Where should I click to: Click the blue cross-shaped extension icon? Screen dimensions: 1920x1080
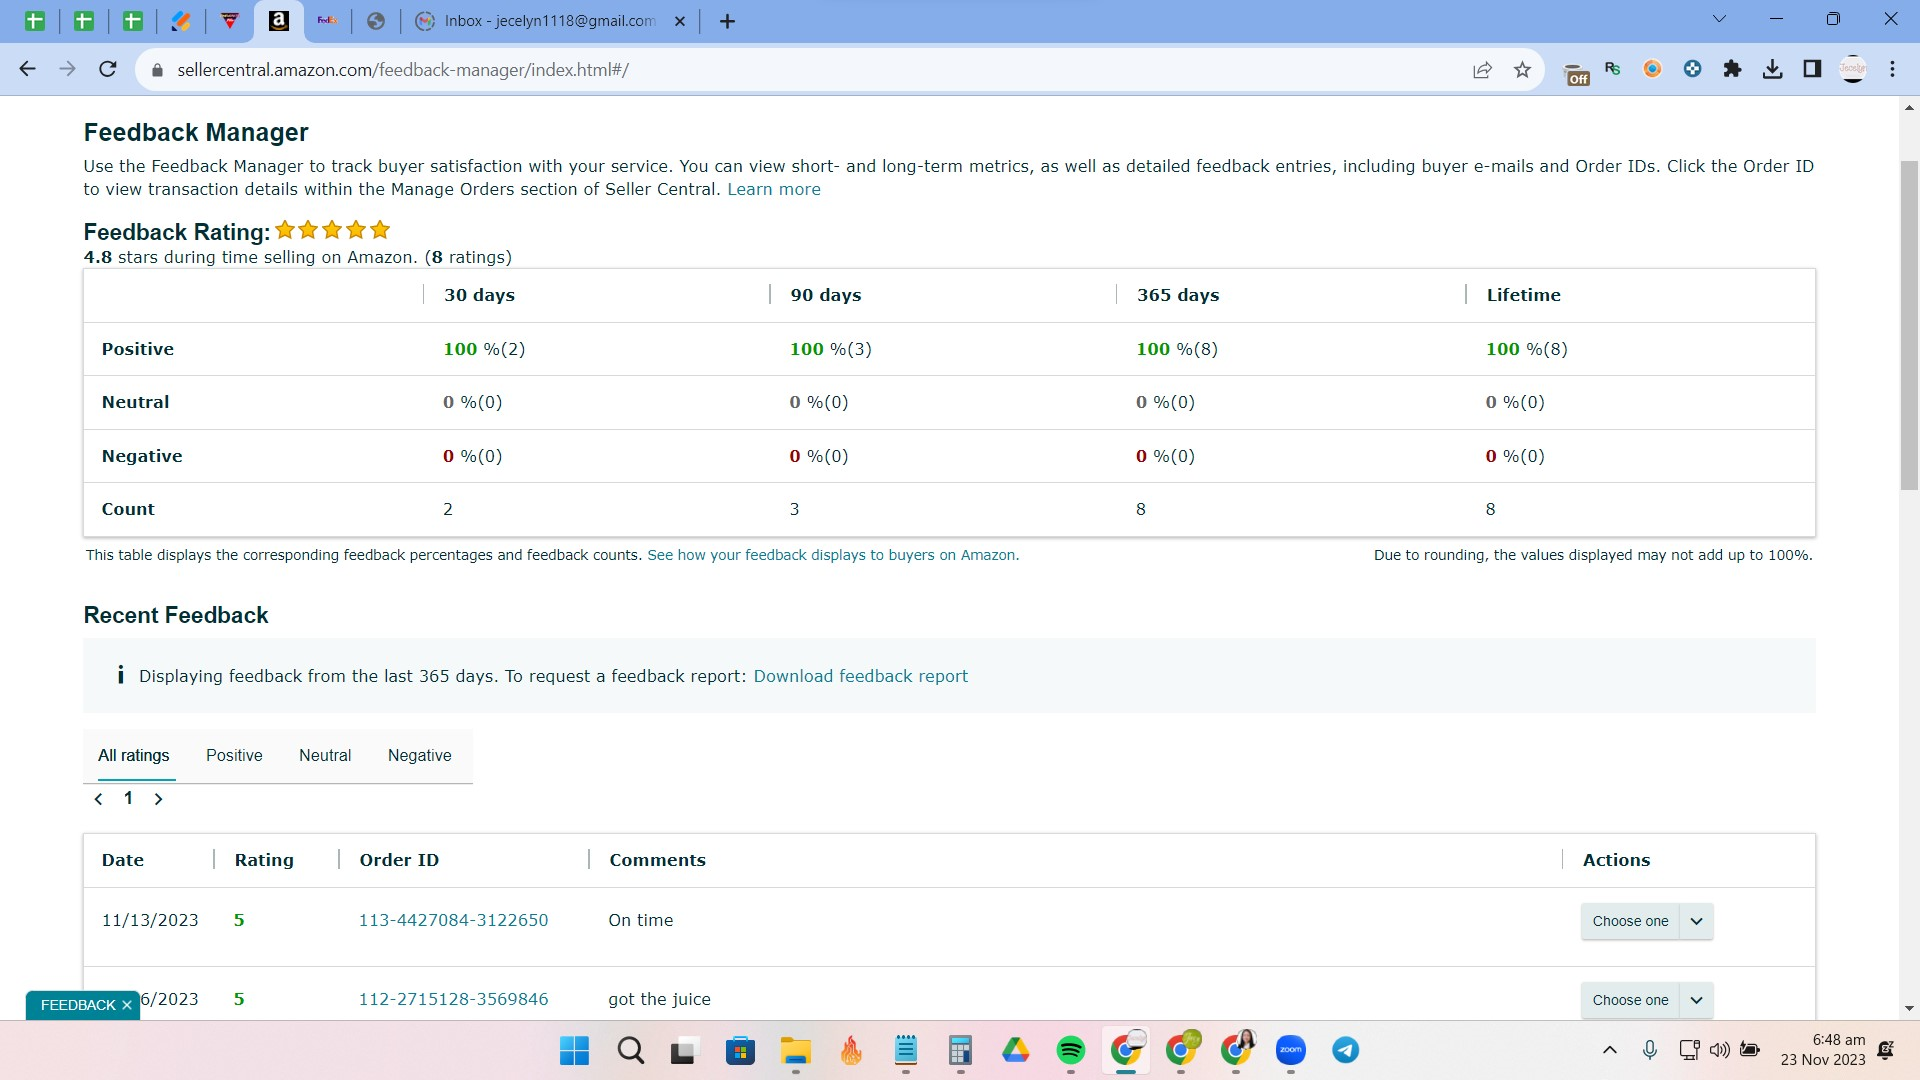tap(1692, 69)
